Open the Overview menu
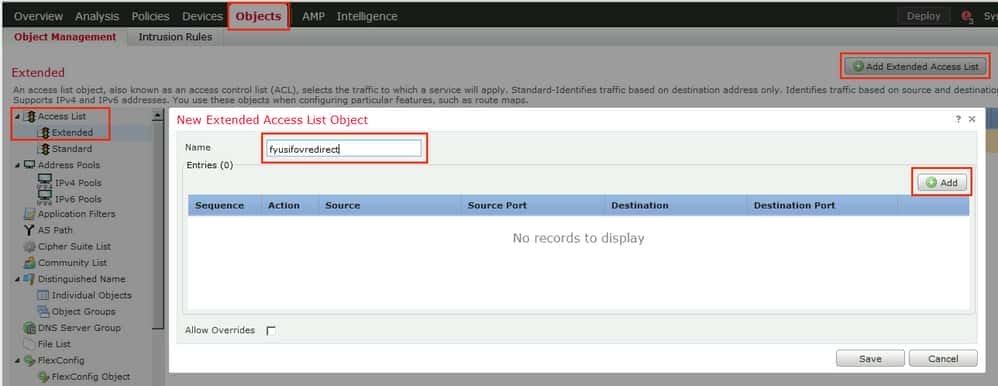Image resolution: width=998 pixels, height=386 pixels. coord(38,17)
